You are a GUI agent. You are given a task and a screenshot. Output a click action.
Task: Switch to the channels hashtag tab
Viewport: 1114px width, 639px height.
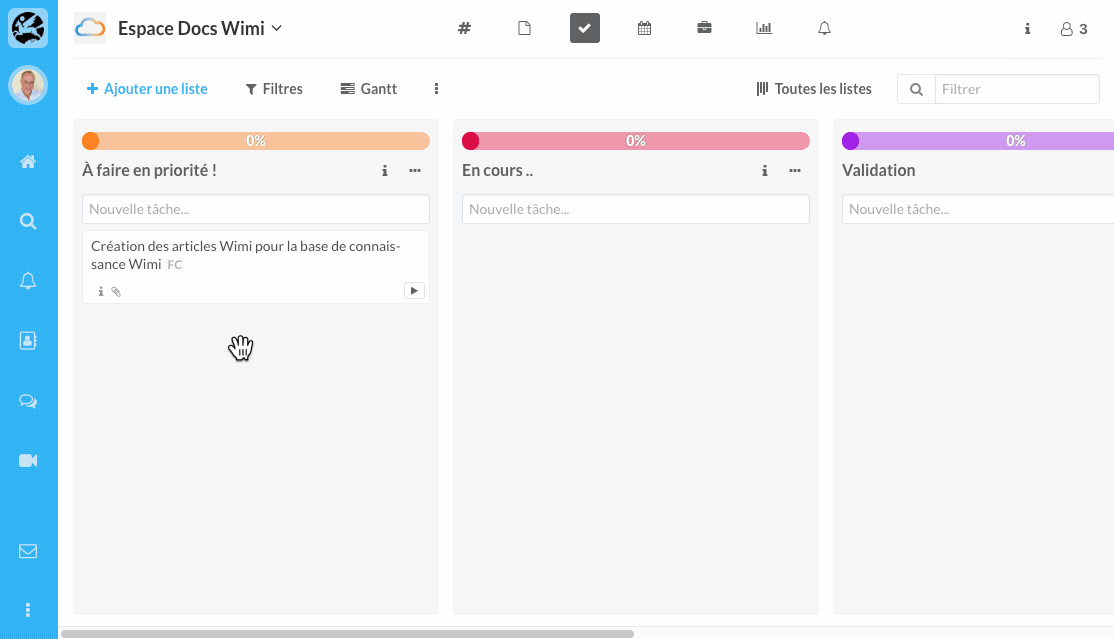[x=464, y=28]
